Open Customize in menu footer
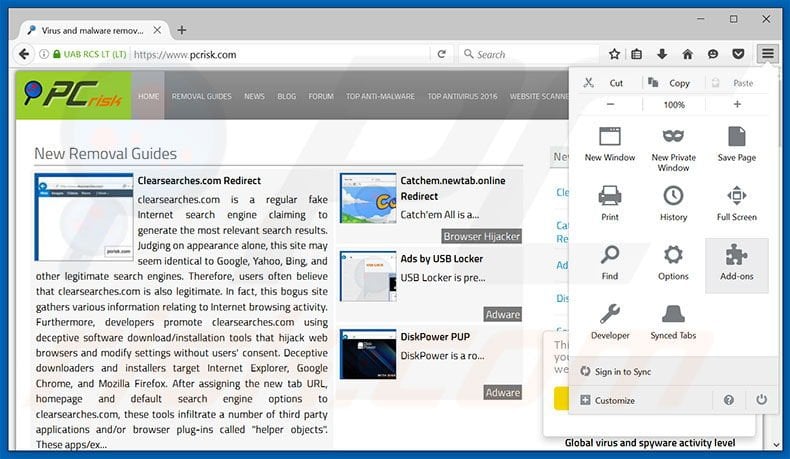 point(607,401)
